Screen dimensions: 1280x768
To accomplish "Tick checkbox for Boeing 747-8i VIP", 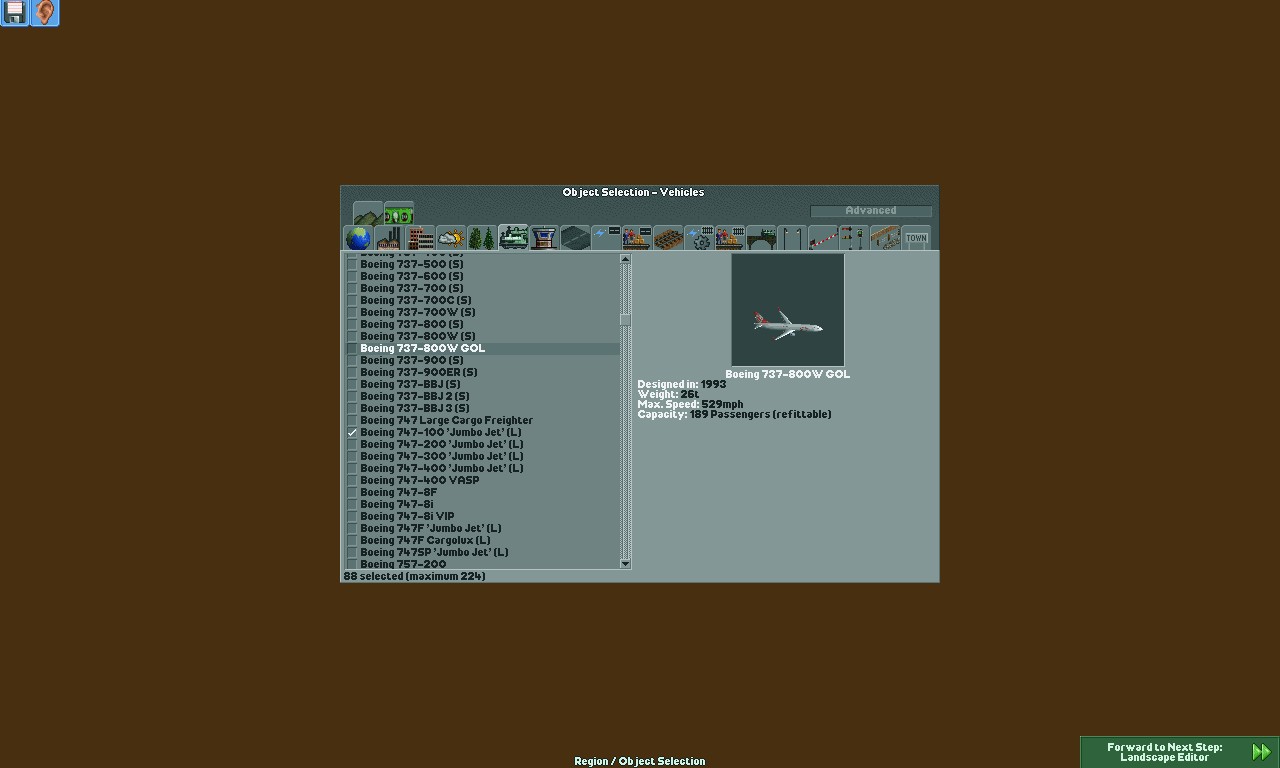I will (352, 516).
